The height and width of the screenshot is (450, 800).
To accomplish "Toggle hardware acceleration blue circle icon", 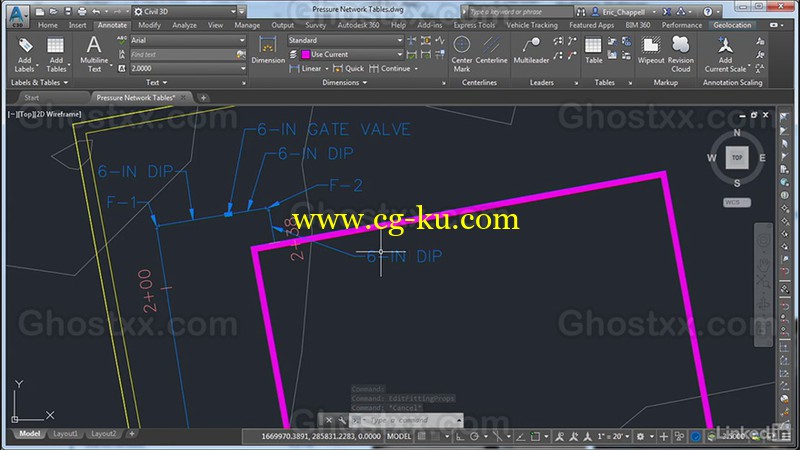I will (695, 436).
